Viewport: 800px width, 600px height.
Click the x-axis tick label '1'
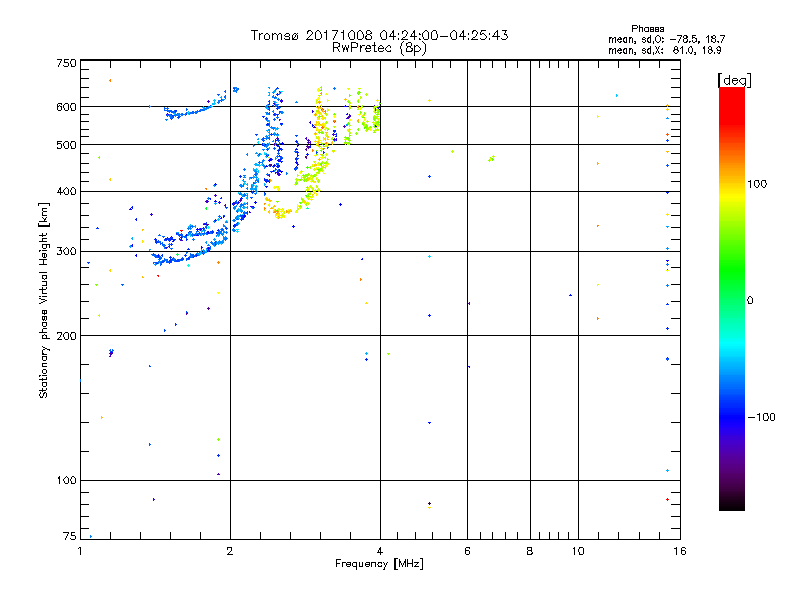tap(80, 551)
